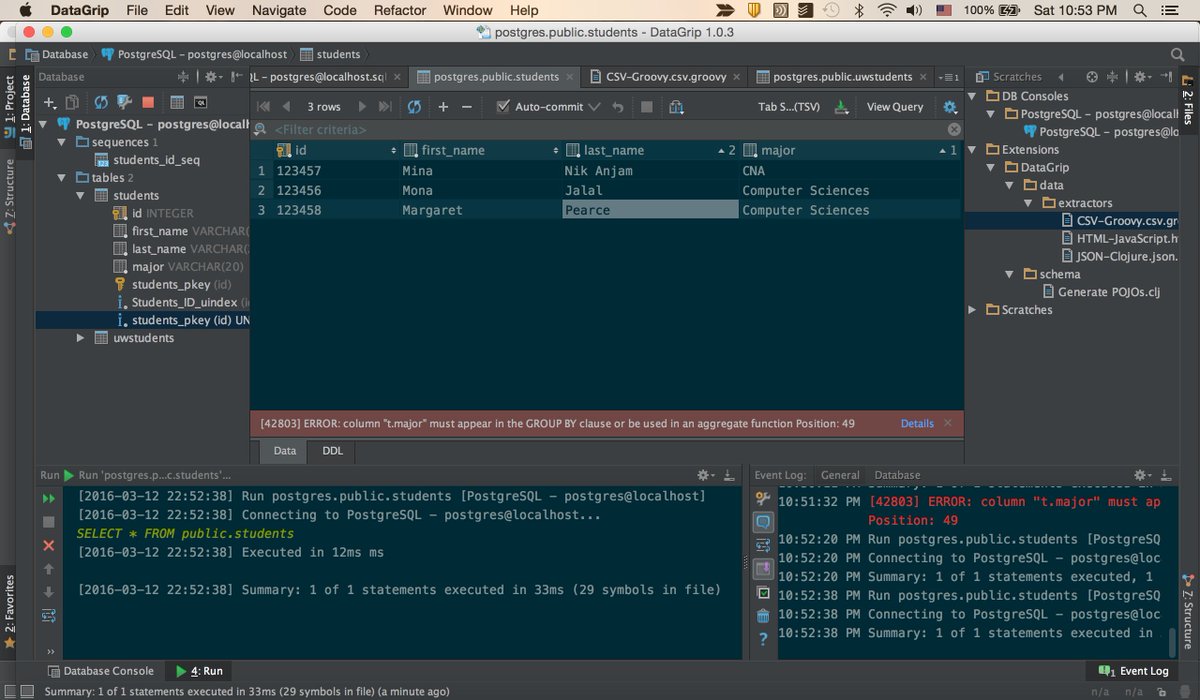The height and width of the screenshot is (700, 1200).
Task: Go to next page of rows
Action: (x=363, y=106)
